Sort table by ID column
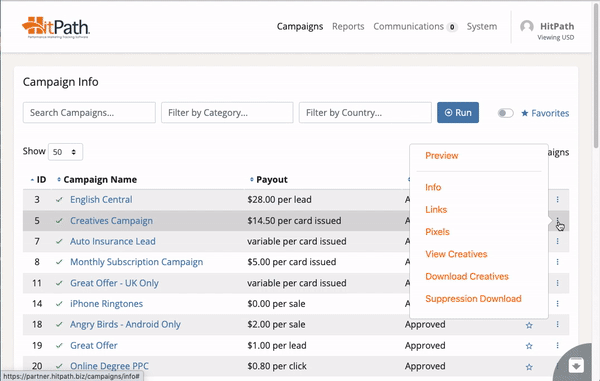Image resolution: width=600 pixels, height=381 pixels. pyautogui.click(x=38, y=179)
